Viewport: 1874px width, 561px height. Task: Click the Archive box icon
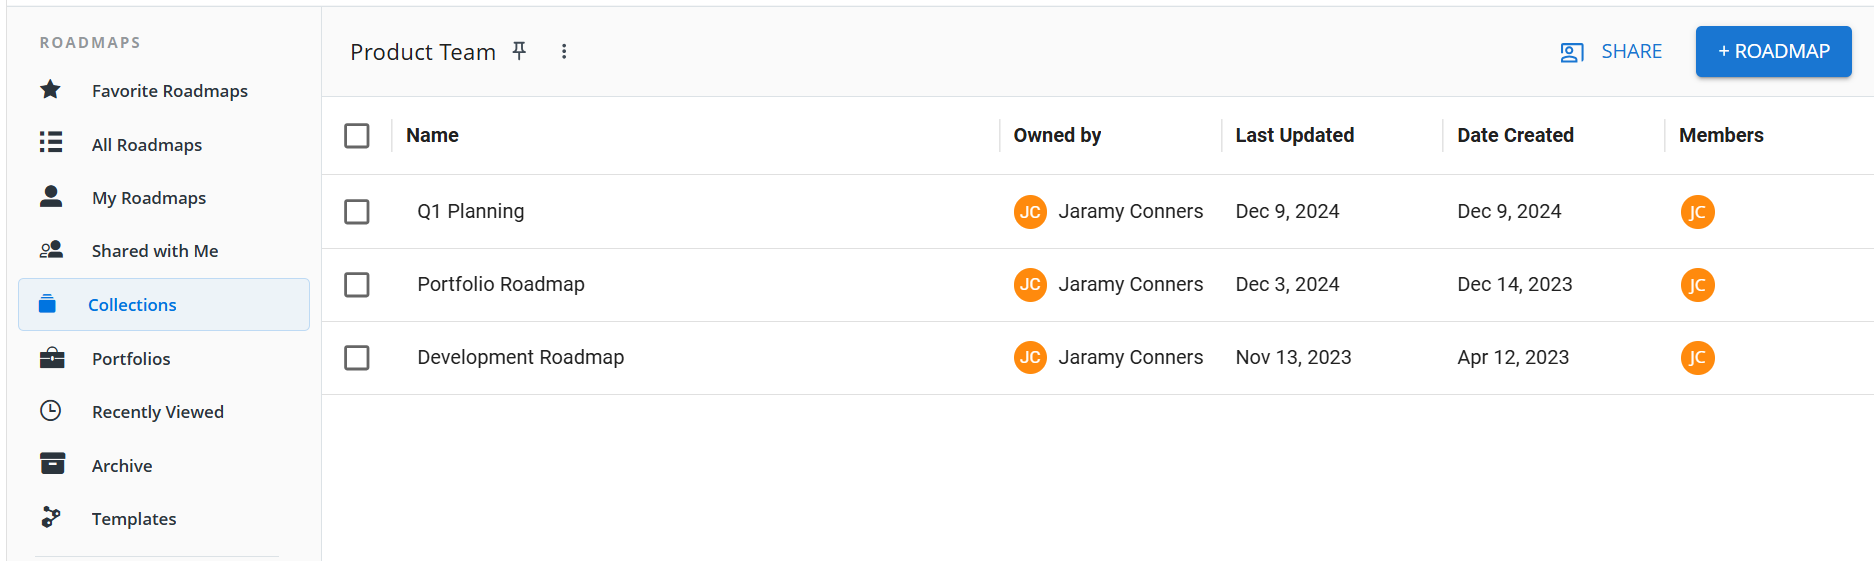tap(52, 464)
